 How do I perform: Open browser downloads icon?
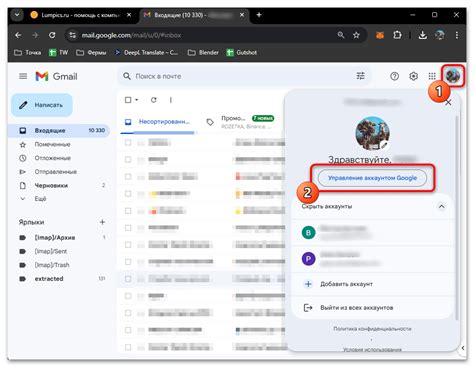point(422,35)
